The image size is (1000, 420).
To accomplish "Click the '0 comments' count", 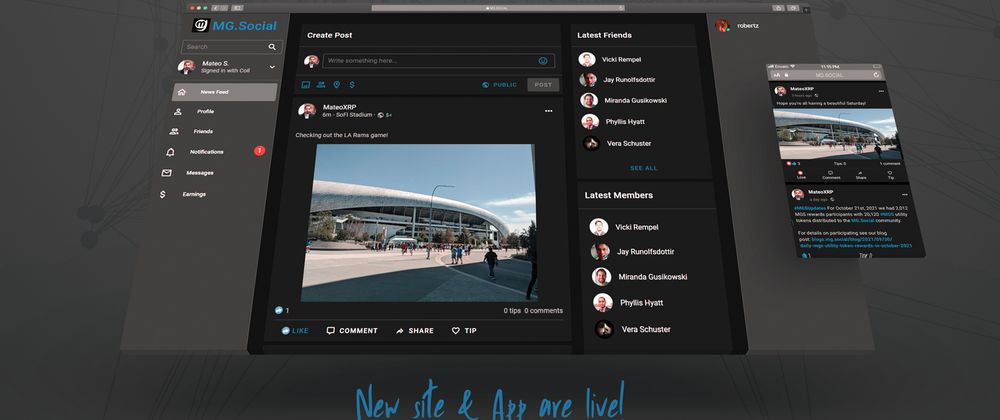I will tap(543, 311).
